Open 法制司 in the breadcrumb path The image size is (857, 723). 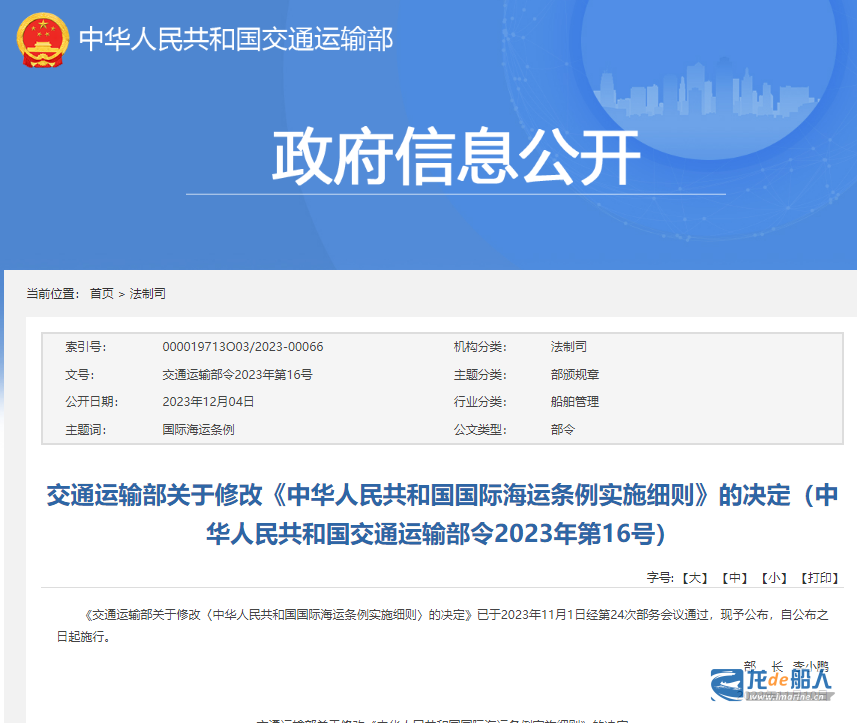click(147, 294)
